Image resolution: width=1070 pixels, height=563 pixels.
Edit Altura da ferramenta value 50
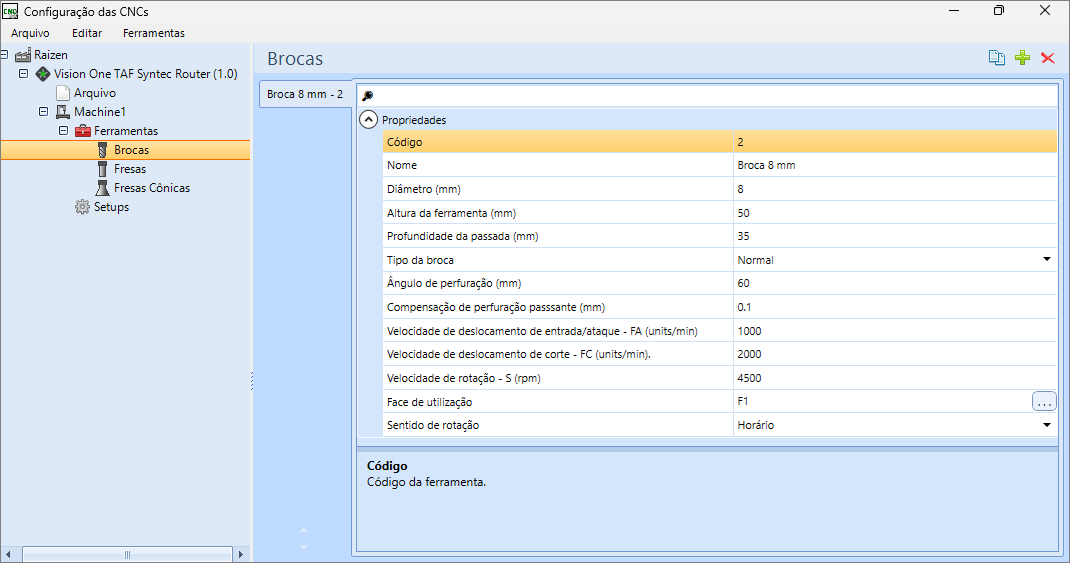(x=895, y=213)
